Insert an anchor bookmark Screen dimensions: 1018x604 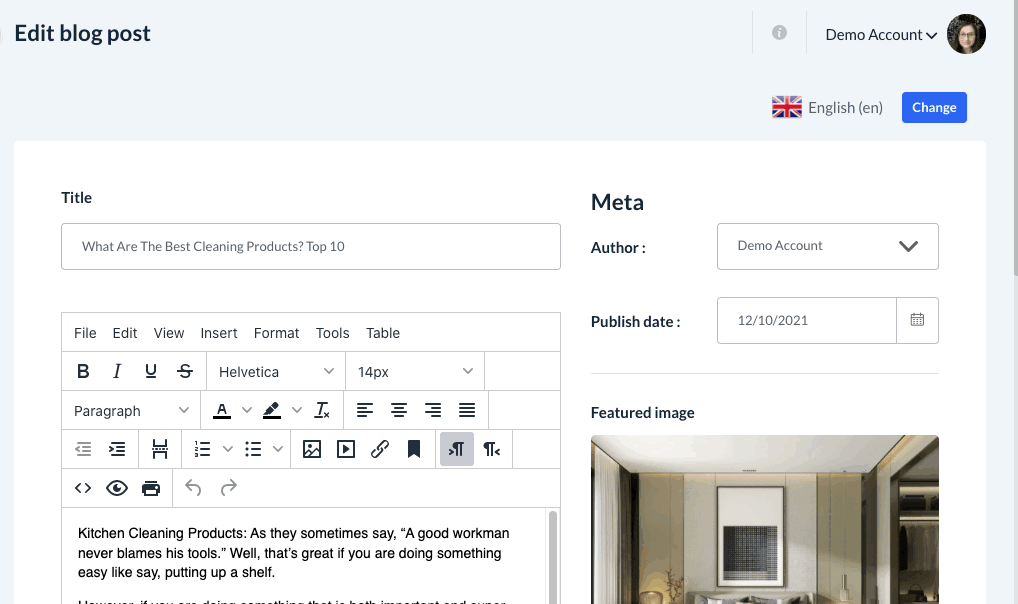click(x=414, y=449)
